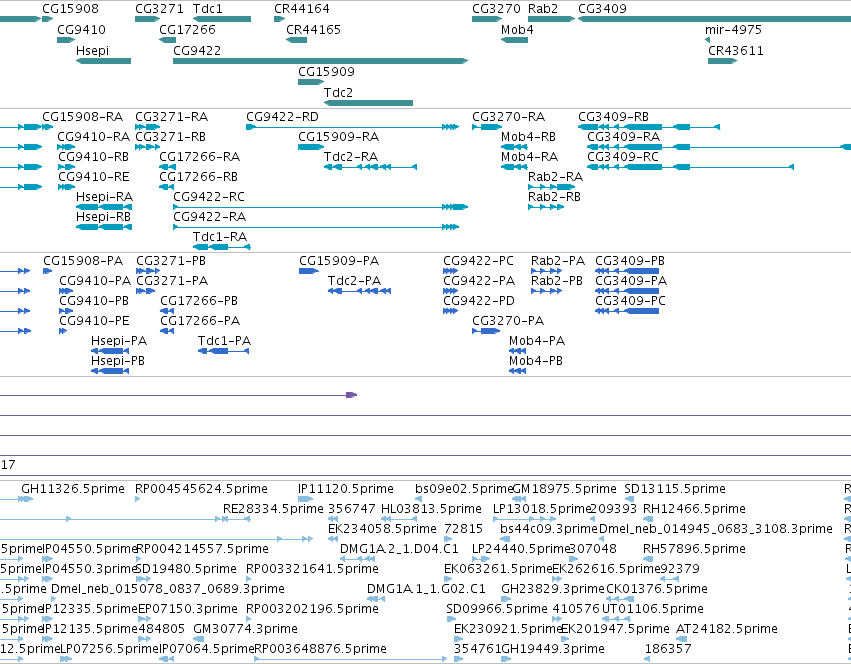Click the CG17266-RB transcript label
This screenshot has width=851, height=664.
point(198,176)
